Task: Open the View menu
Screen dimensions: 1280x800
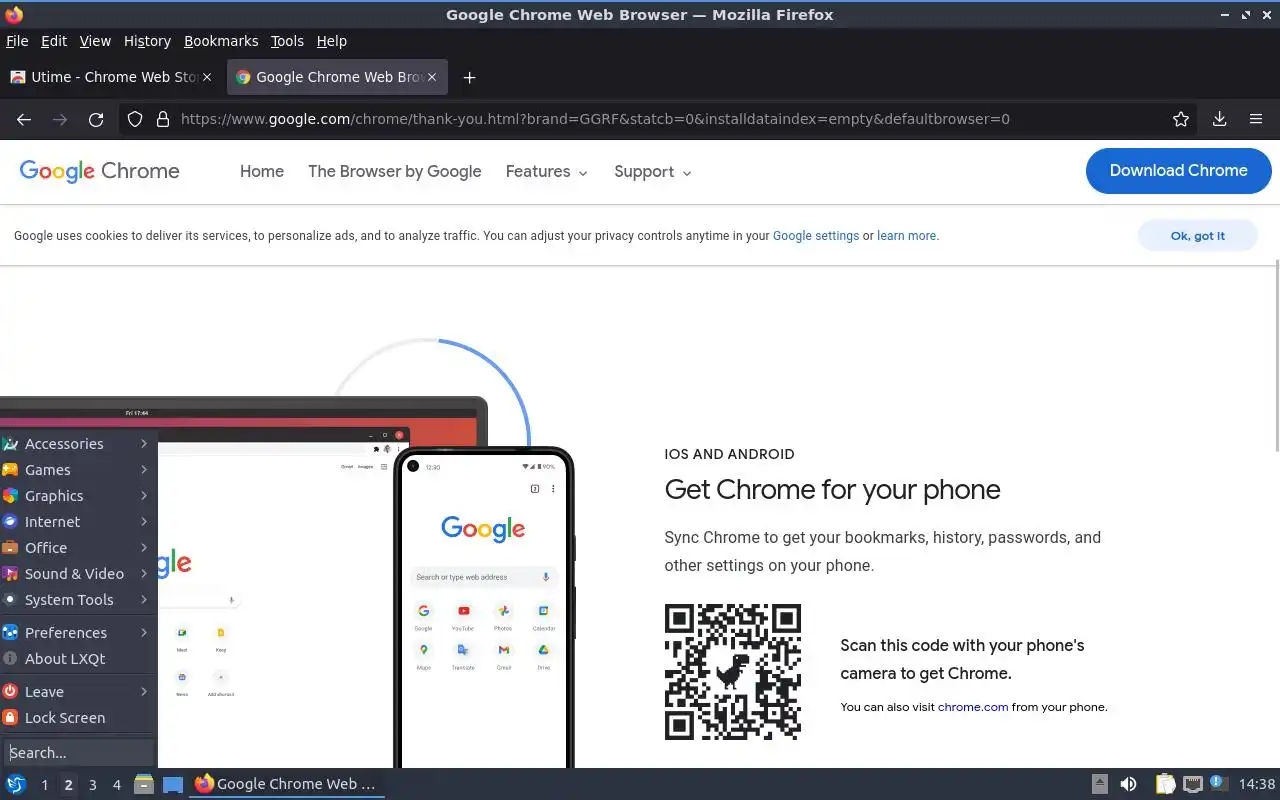Action: [x=95, y=41]
